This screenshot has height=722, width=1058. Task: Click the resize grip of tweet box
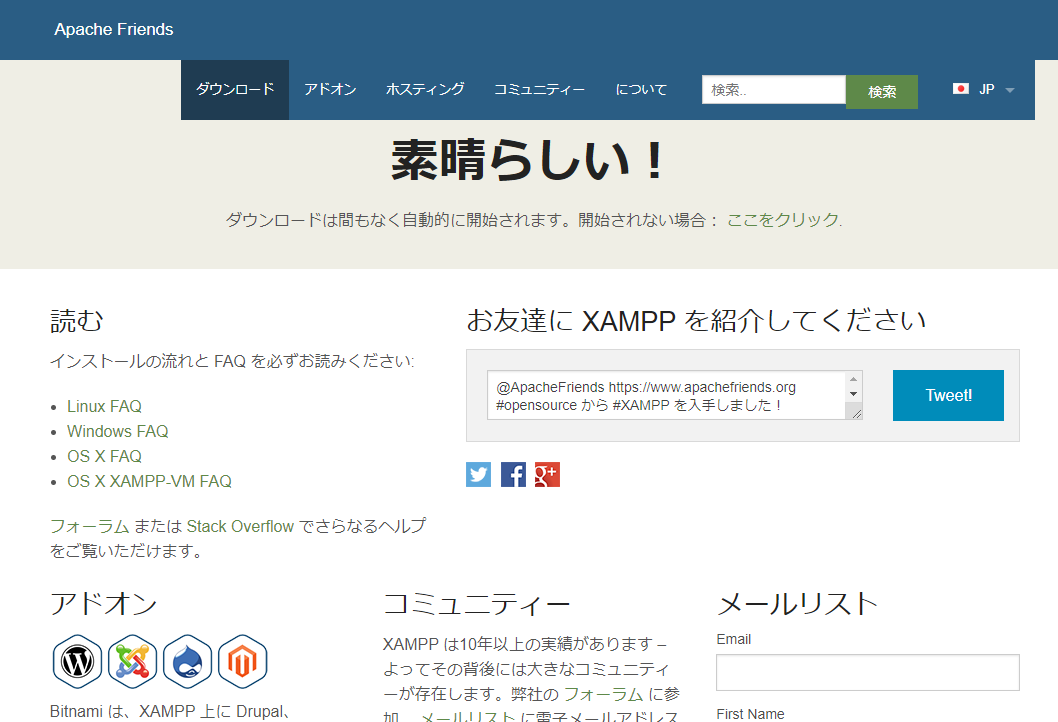click(856, 413)
